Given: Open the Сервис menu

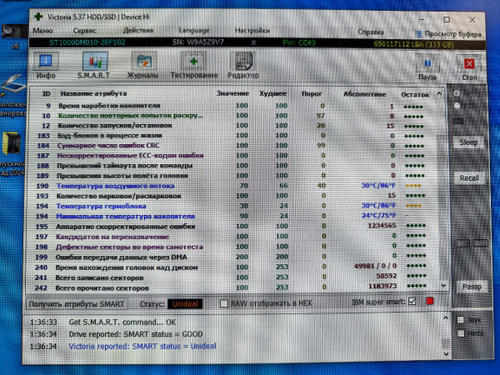Looking at the screenshot, I should pos(85,31).
